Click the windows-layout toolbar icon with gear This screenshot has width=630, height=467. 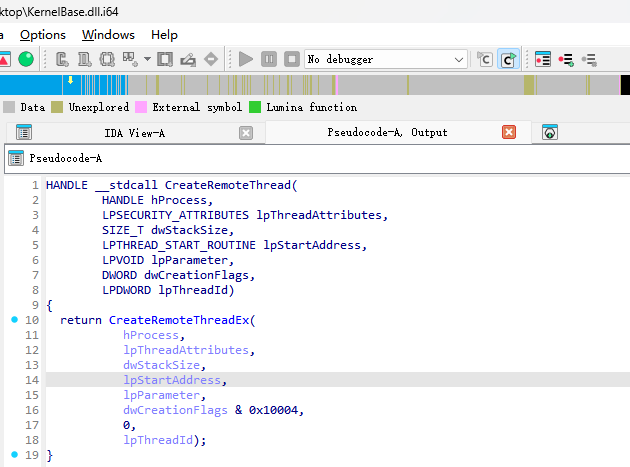click(x=130, y=59)
